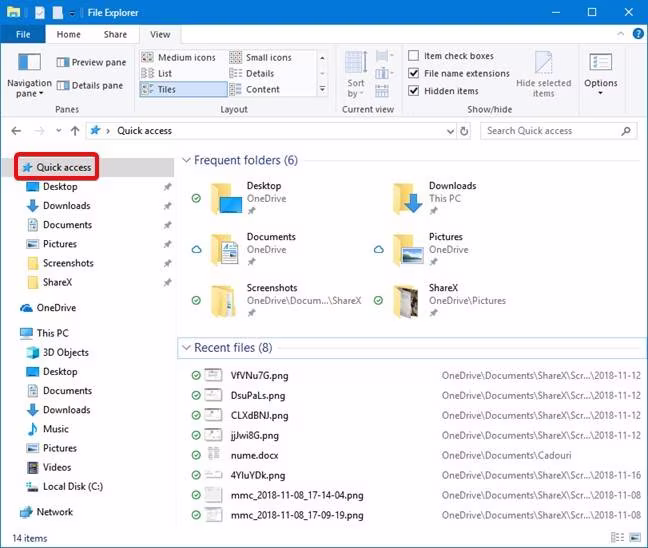Switch to details view status bar icon

[617, 537]
